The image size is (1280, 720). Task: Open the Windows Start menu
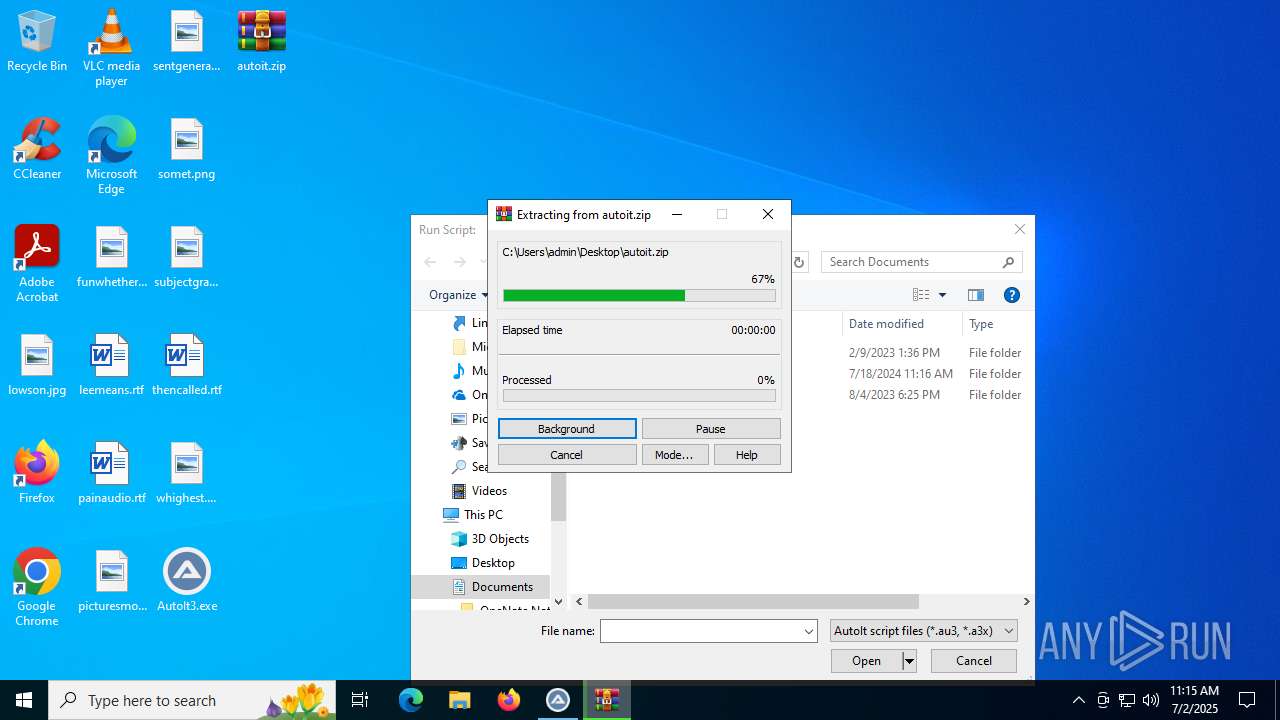[x=24, y=700]
